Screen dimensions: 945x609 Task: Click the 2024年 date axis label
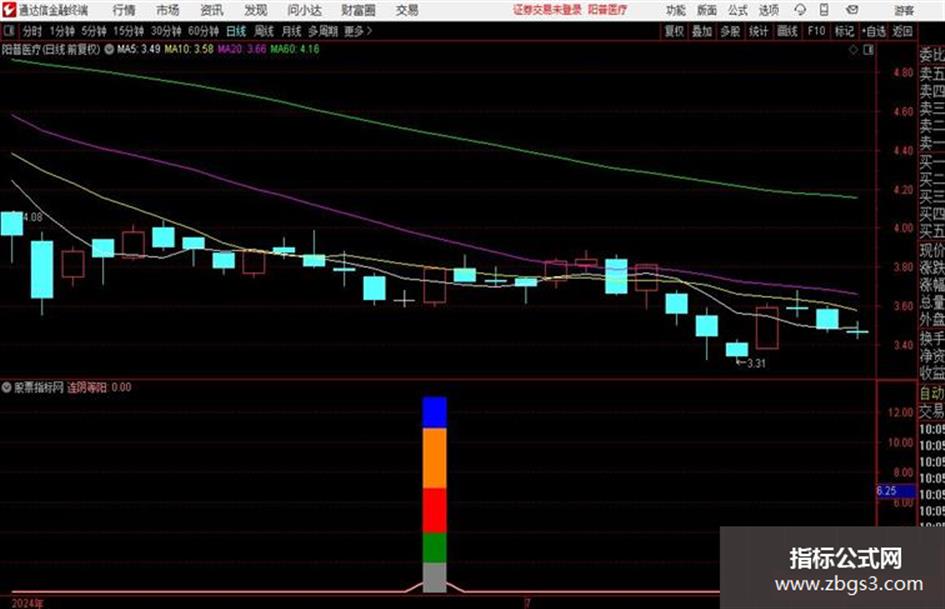[x=27, y=603]
